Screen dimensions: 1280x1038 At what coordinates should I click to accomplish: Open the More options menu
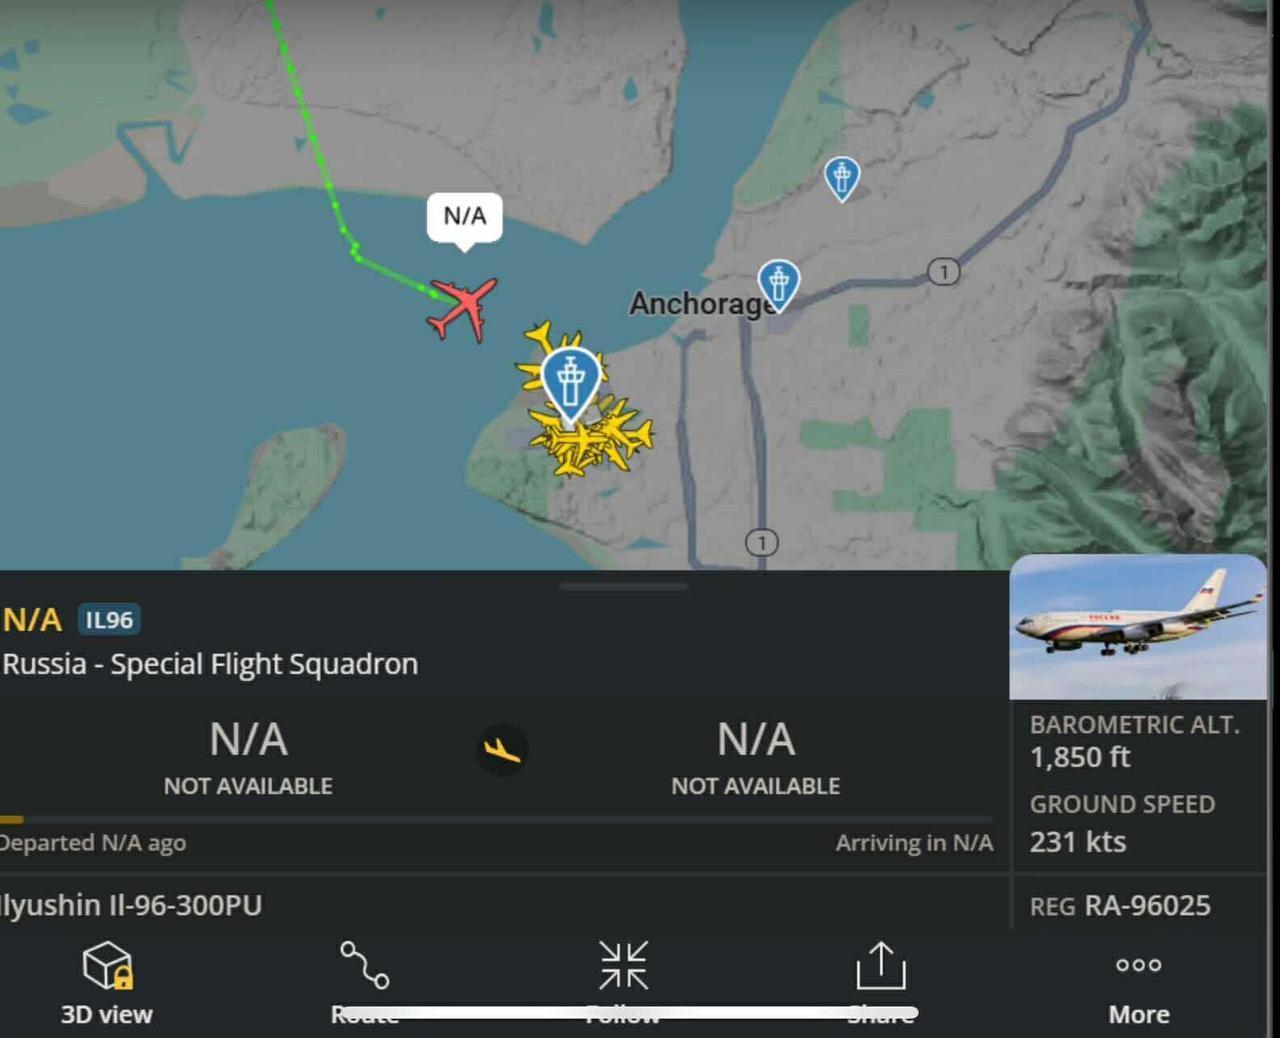pyautogui.click(x=1139, y=965)
